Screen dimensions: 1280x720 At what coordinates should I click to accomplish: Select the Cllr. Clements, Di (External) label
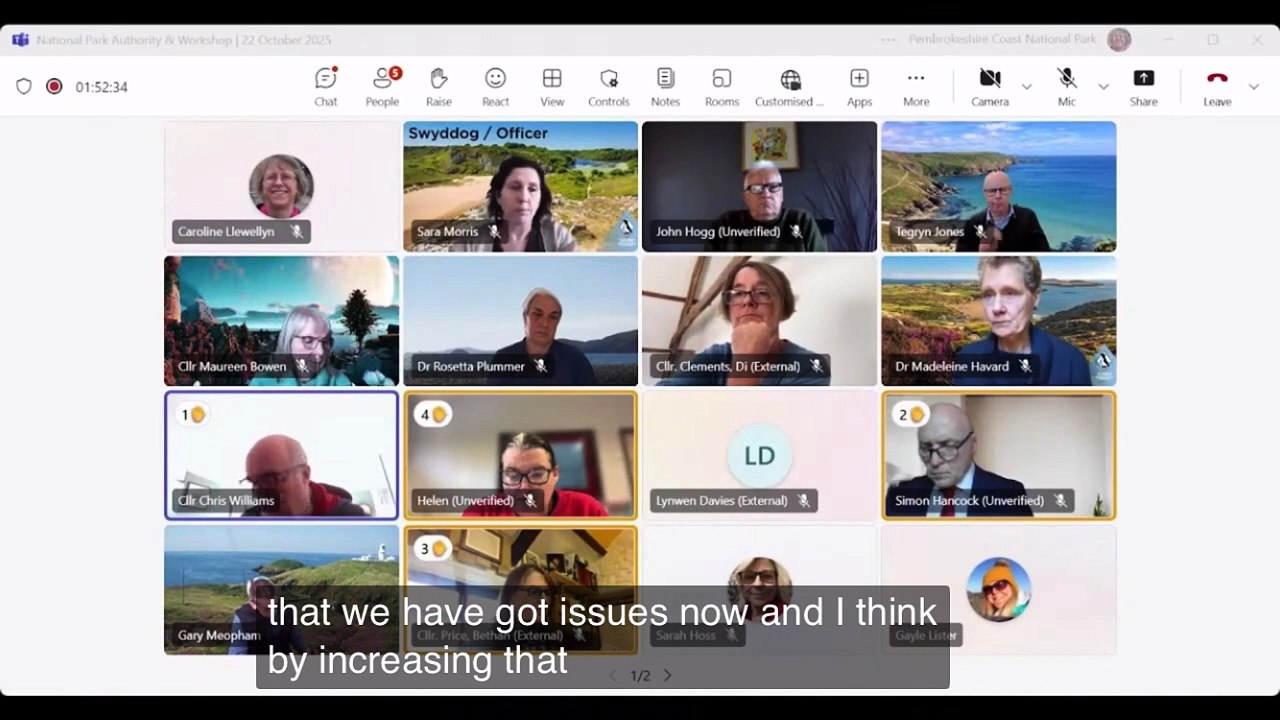tap(728, 366)
